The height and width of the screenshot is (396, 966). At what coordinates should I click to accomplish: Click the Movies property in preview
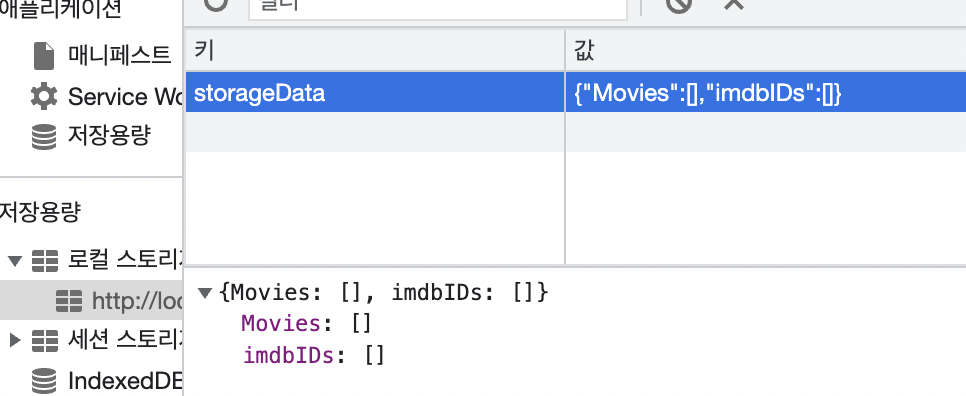(x=280, y=323)
